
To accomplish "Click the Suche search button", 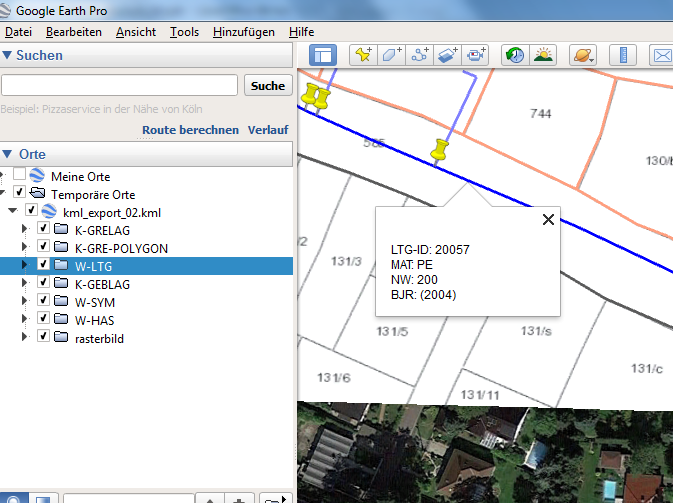I will [x=268, y=86].
